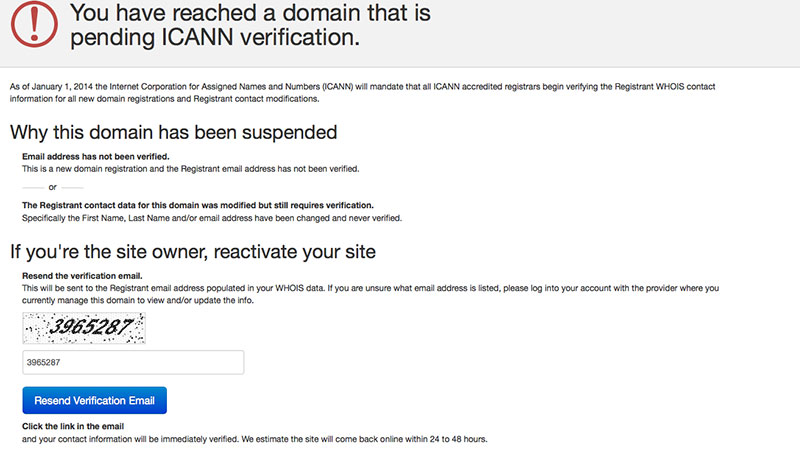The image size is (800, 450).
Task: Click the captcha image showing 3965287
Action: [84, 329]
